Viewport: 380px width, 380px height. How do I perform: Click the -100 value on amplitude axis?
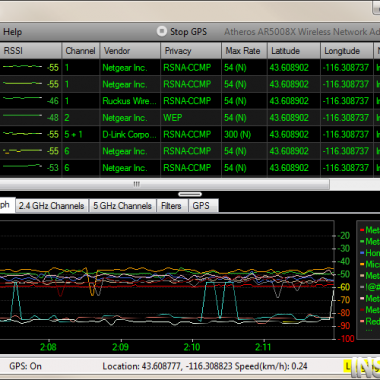point(345,339)
